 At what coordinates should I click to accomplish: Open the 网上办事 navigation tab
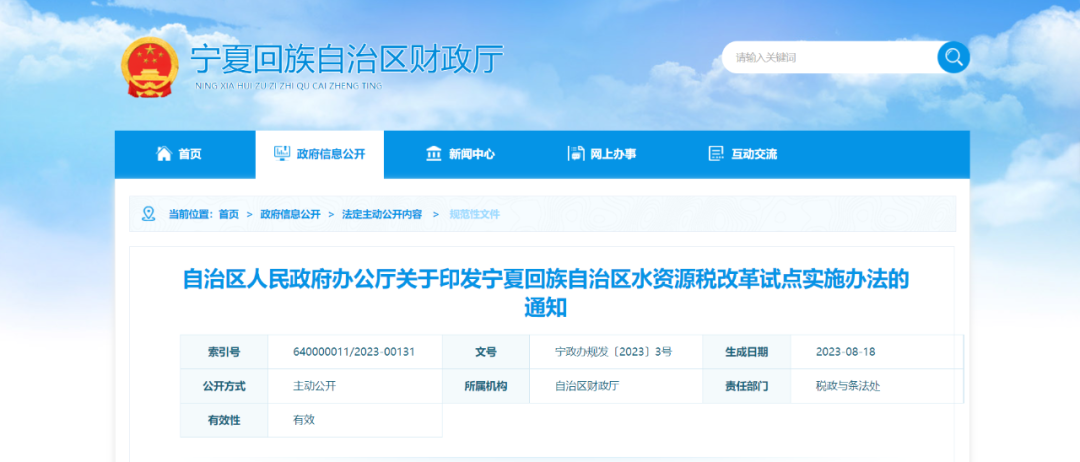coord(601,154)
